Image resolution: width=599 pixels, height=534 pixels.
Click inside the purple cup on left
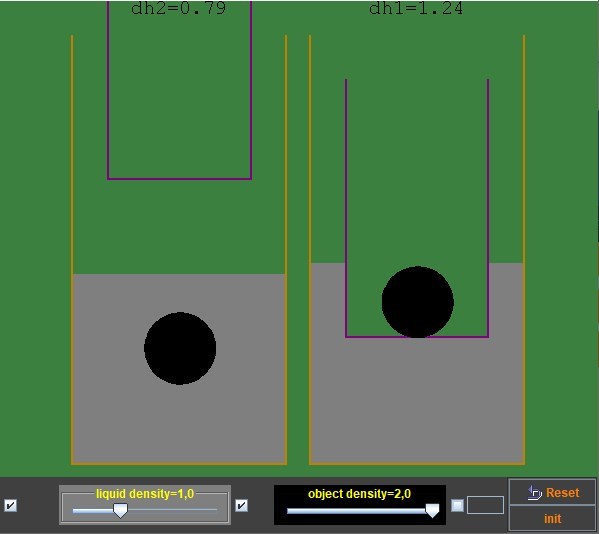pyautogui.click(x=180, y=95)
